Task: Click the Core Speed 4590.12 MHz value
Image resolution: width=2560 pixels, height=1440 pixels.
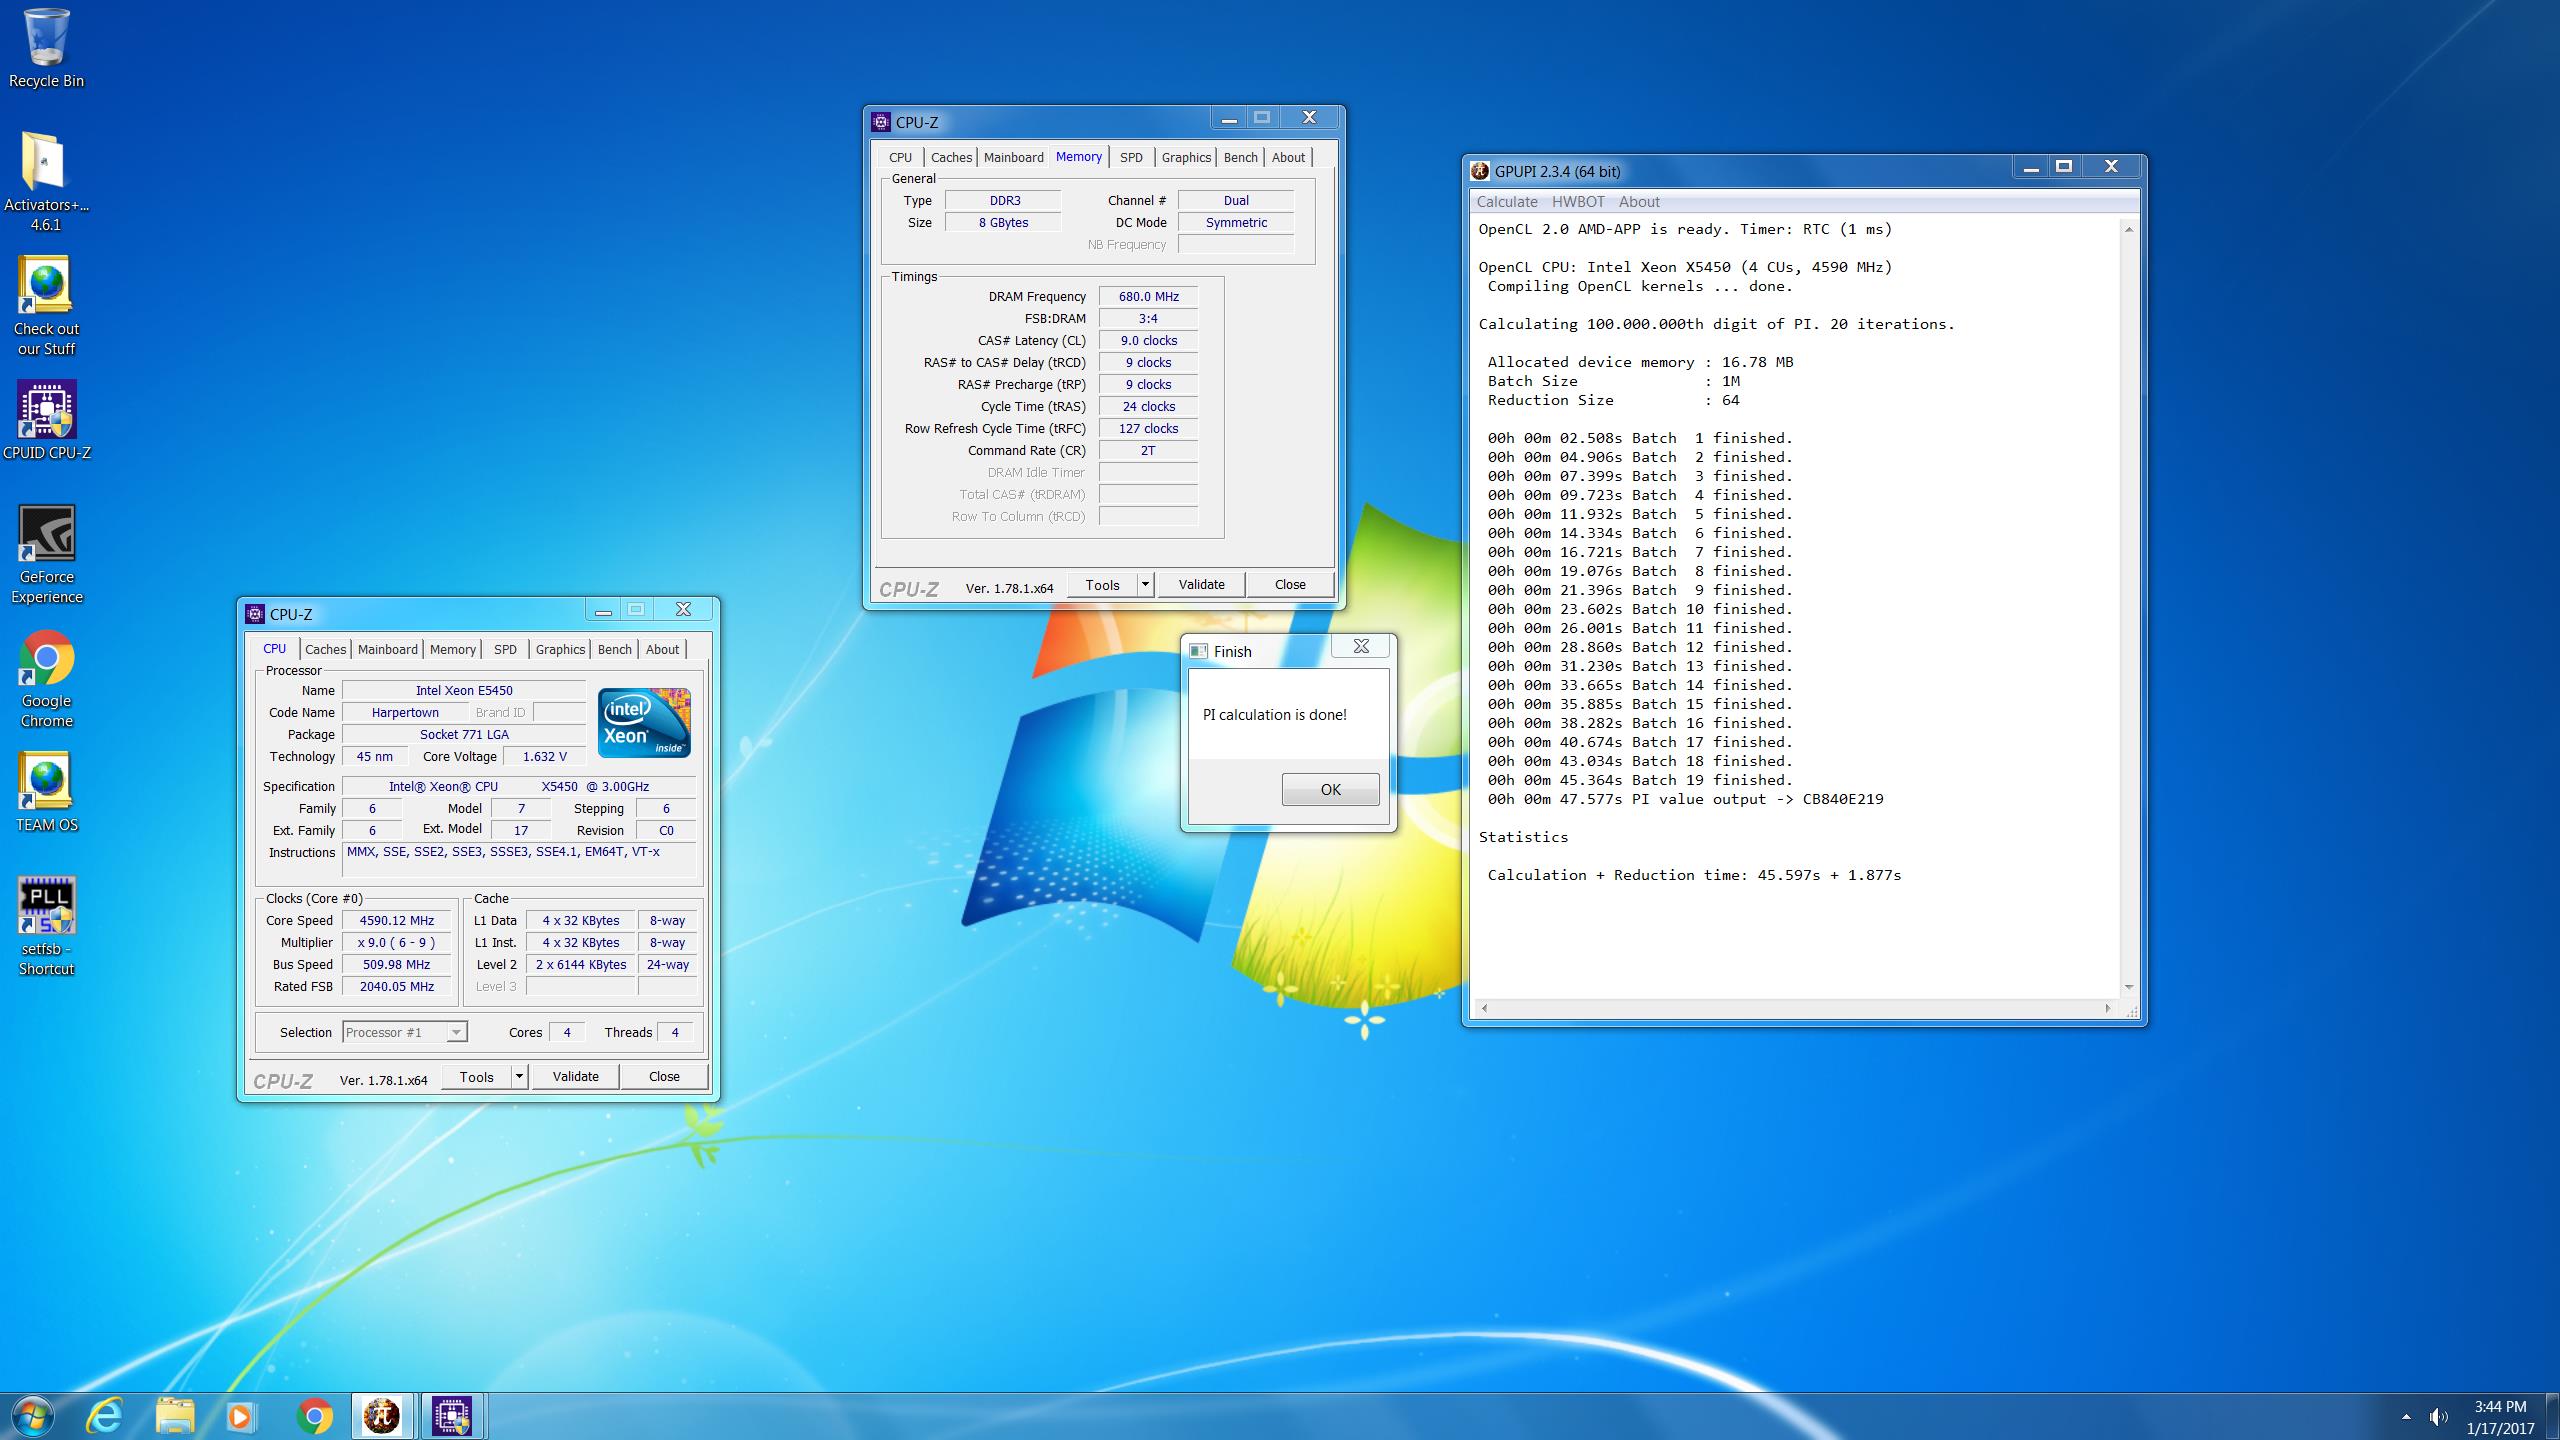Action: coord(397,921)
